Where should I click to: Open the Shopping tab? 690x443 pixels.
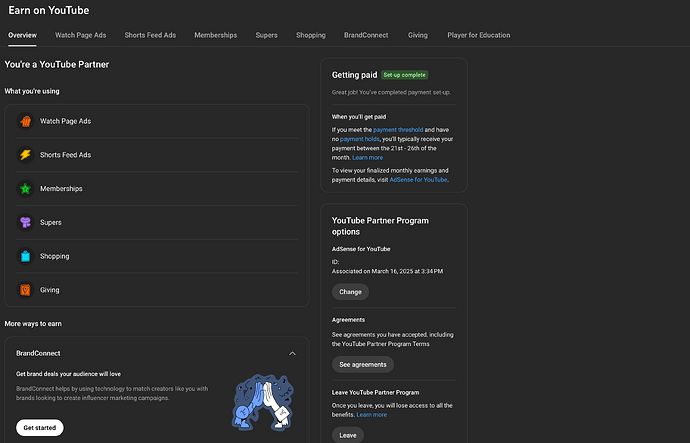[311, 35]
